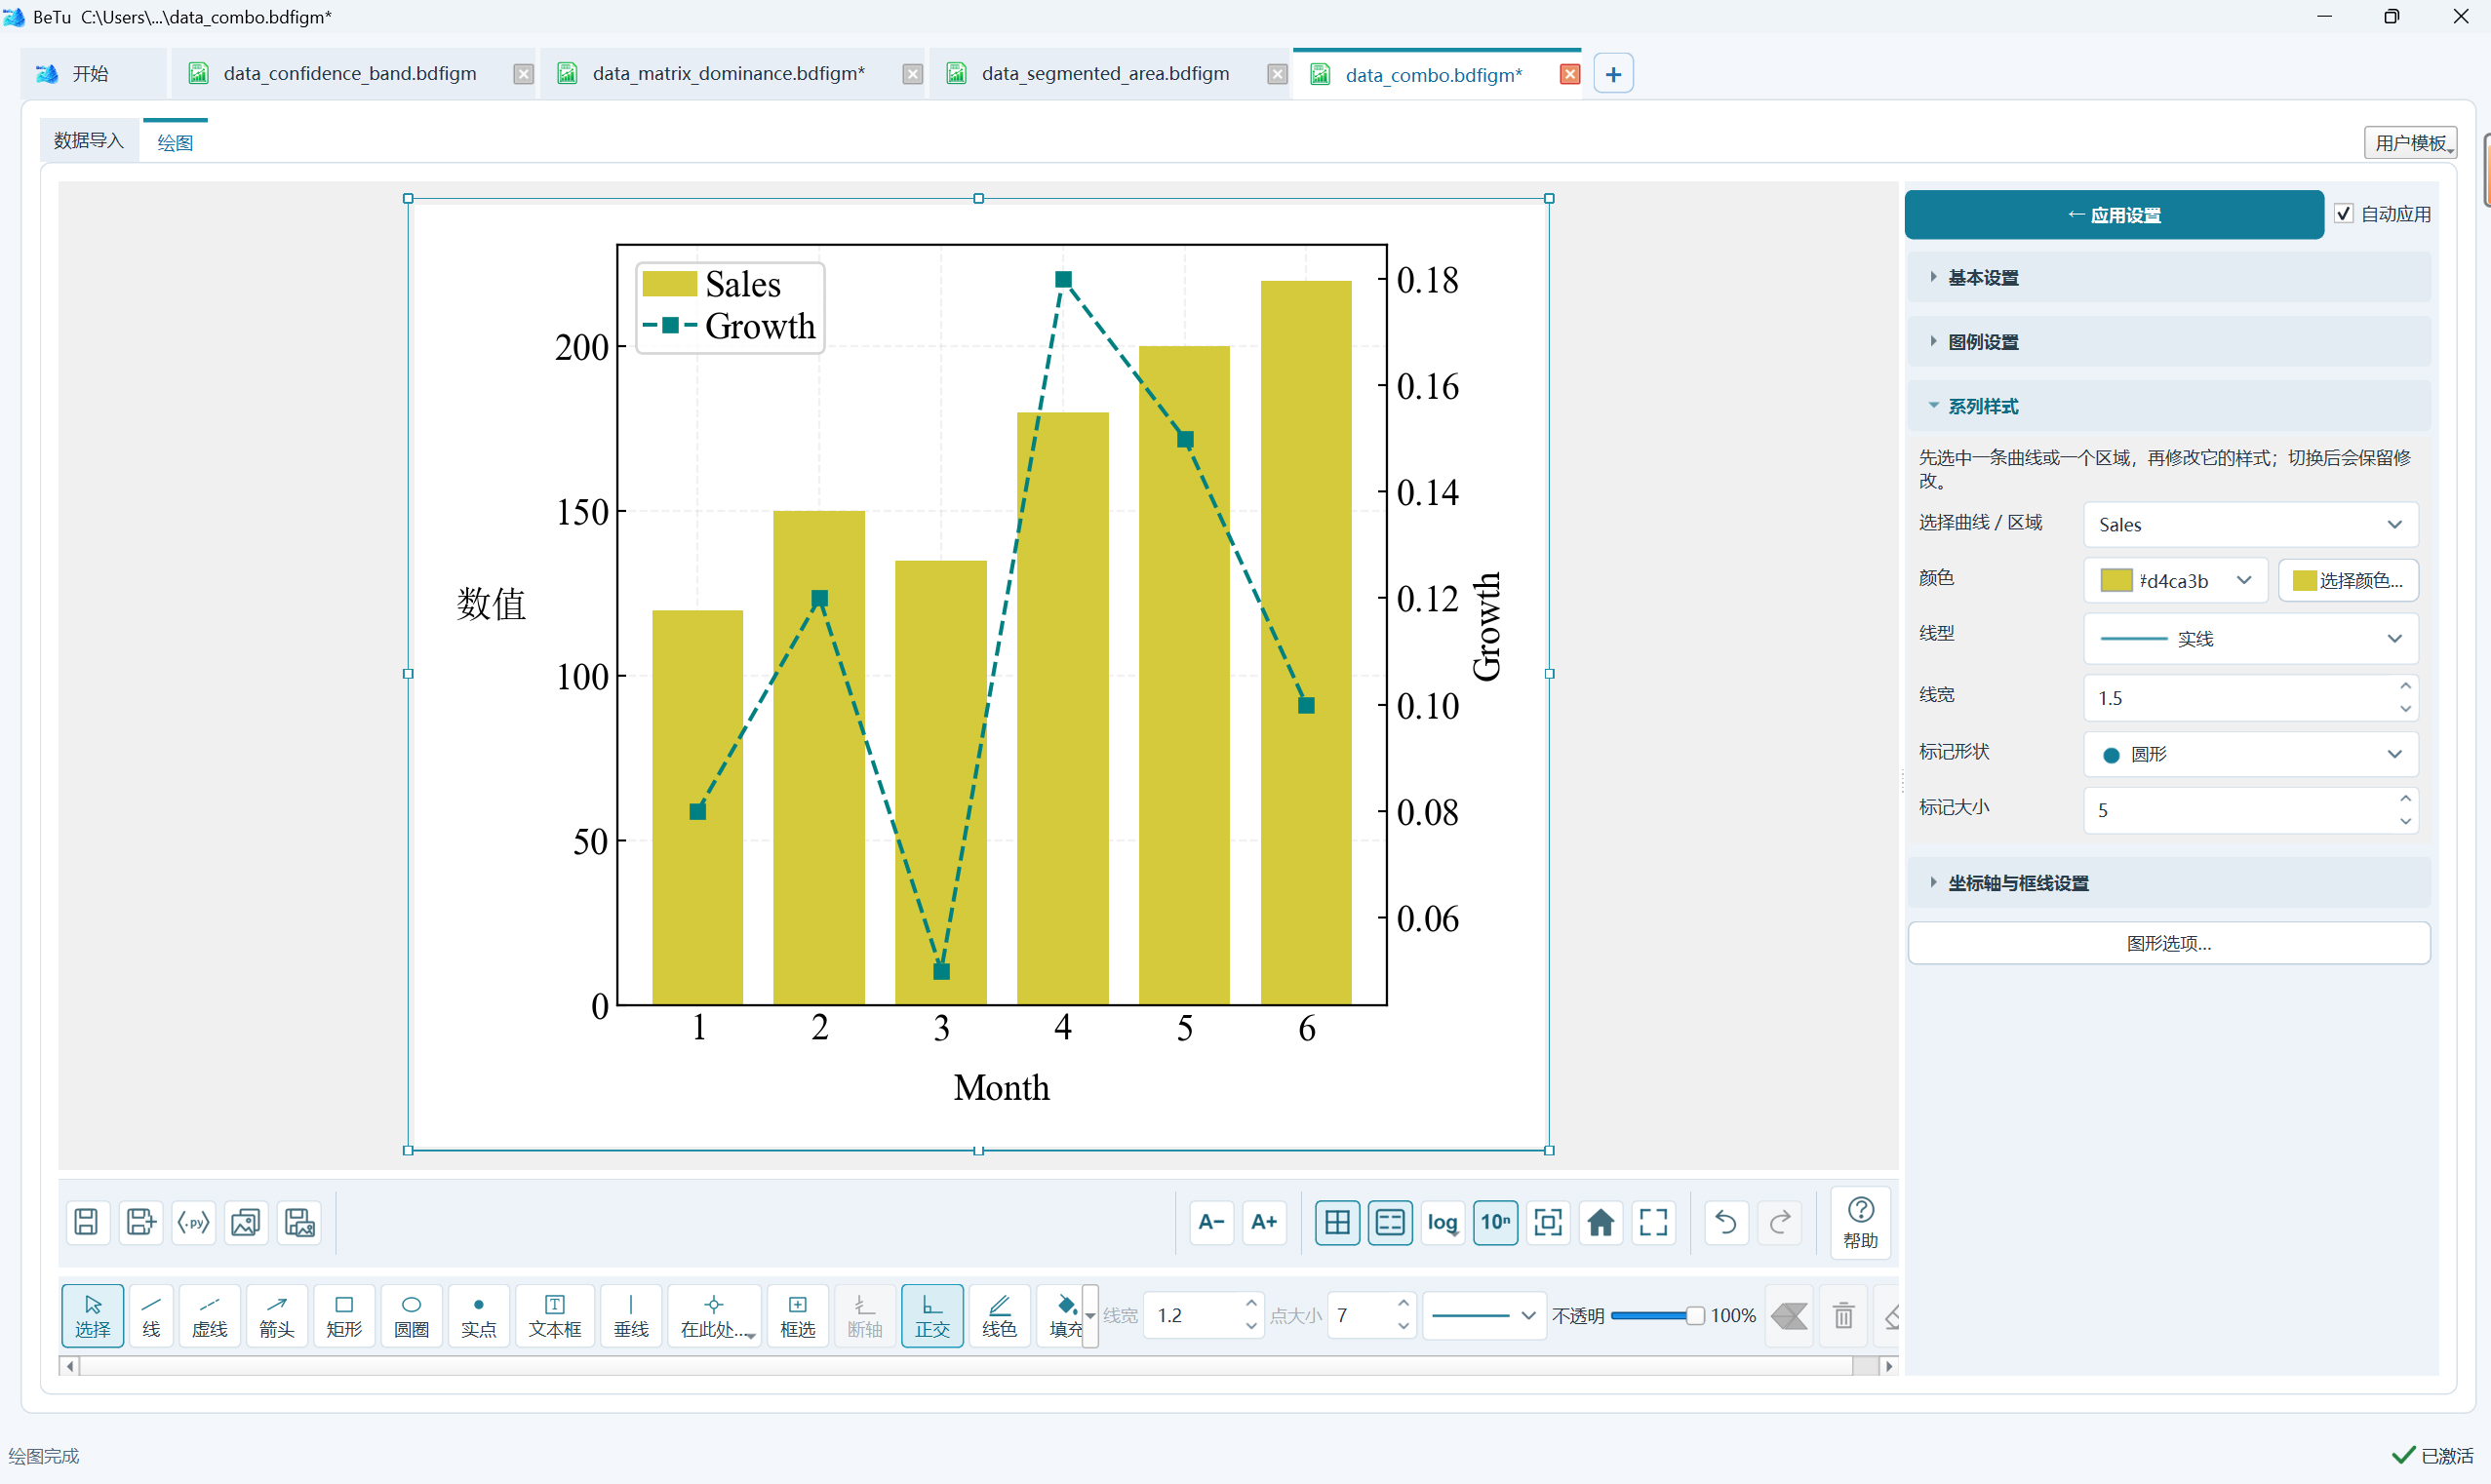Click the redo arrow icon
Screen dimensions: 2491x1484
pos(1780,1222)
